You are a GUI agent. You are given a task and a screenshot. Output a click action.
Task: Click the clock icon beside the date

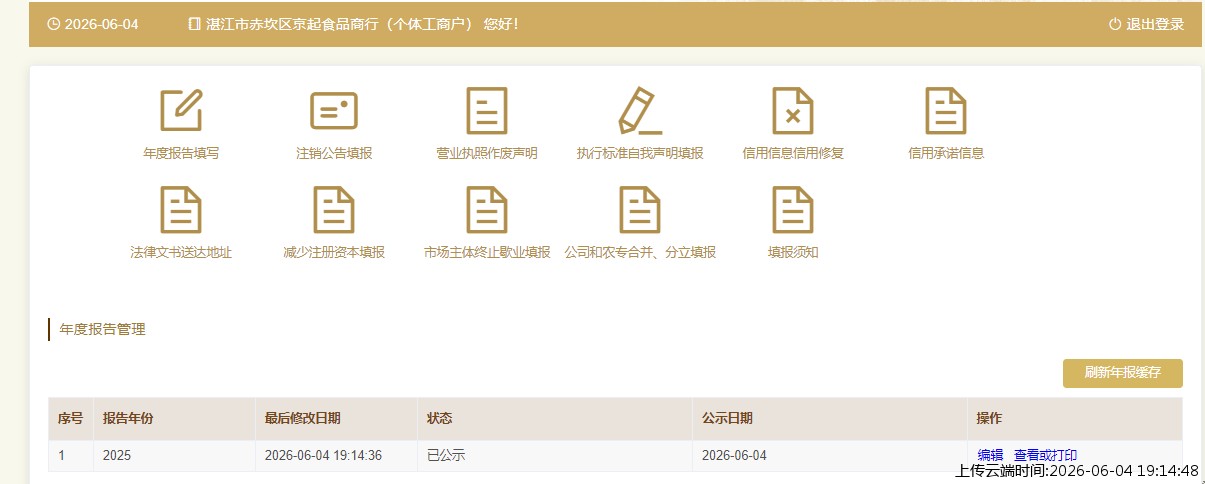click(53, 24)
